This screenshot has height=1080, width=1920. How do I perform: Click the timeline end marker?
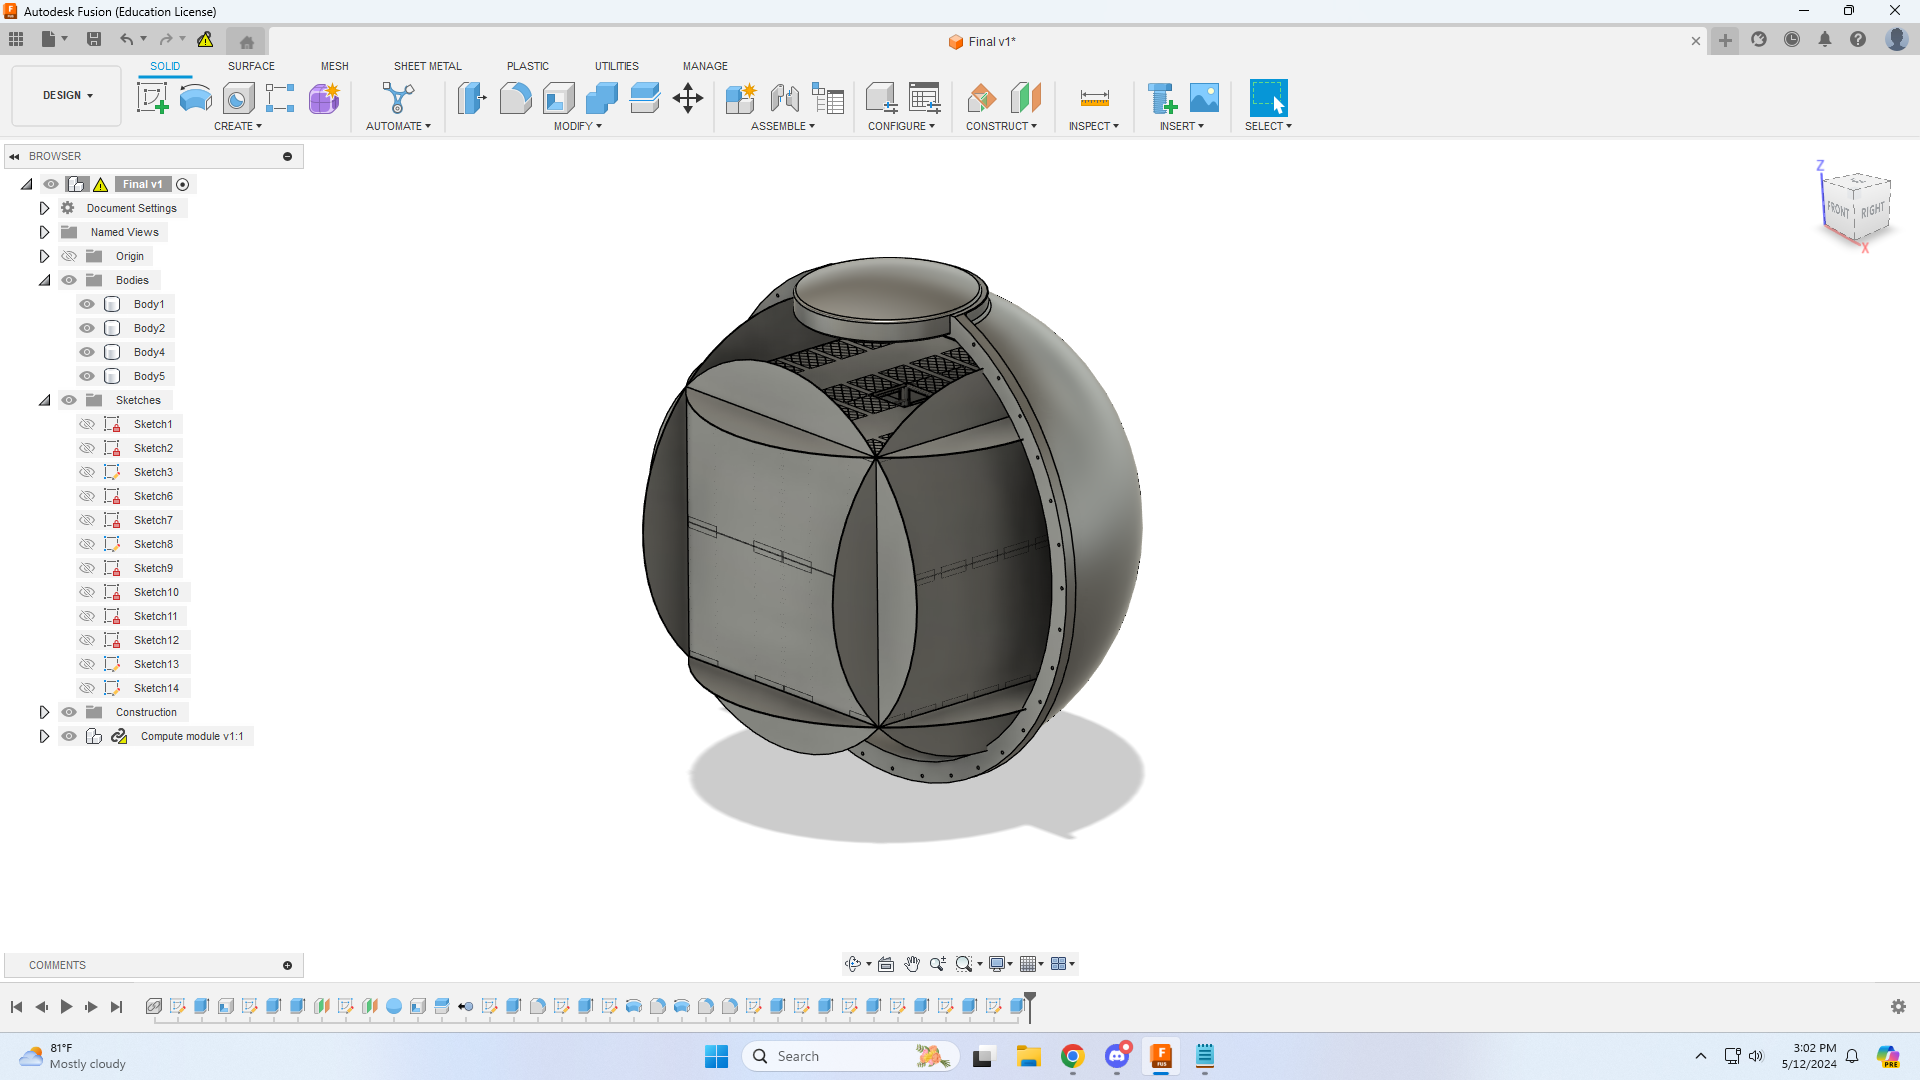(1030, 1005)
